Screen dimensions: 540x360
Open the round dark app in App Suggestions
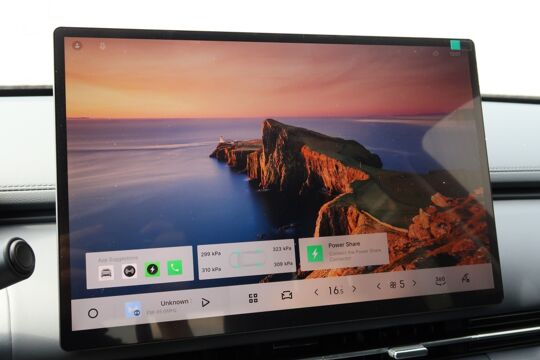click(x=129, y=271)
